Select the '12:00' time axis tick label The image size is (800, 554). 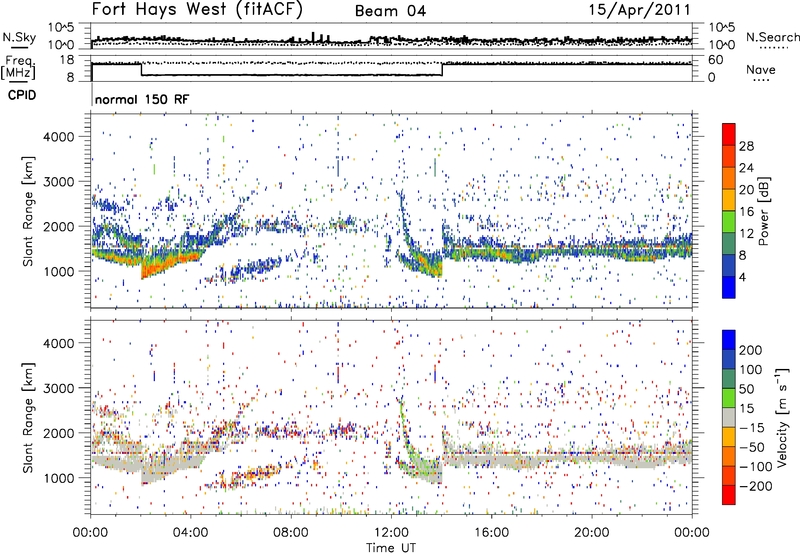coord(391,533)
